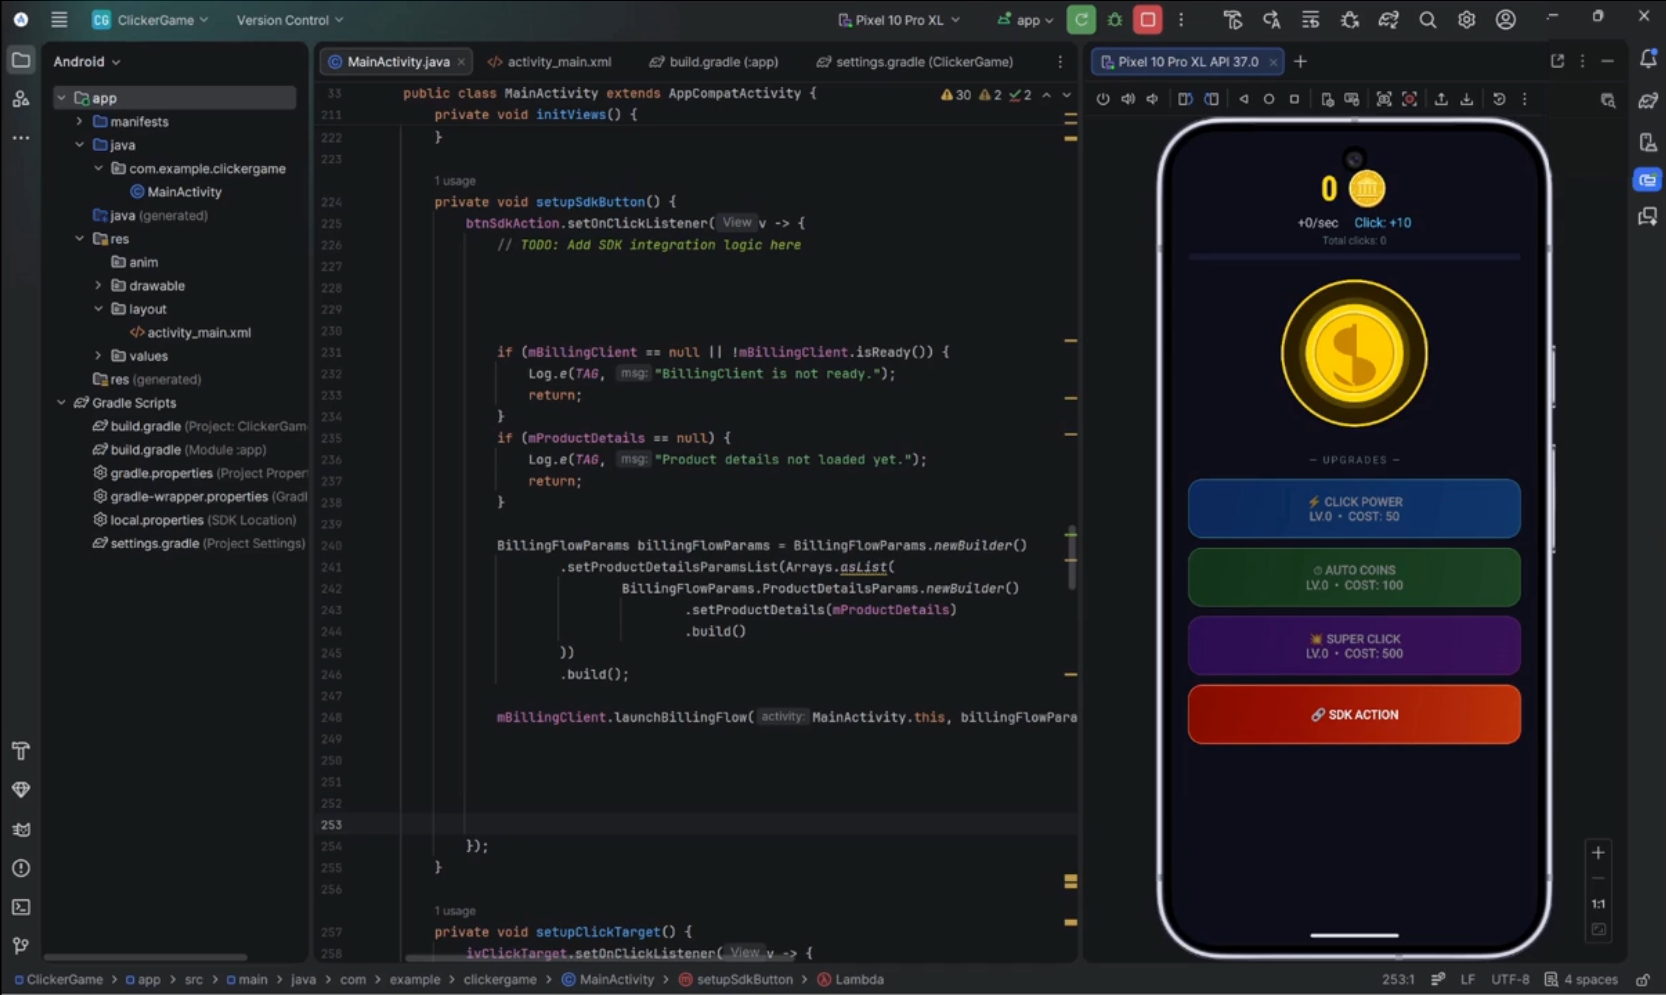Screen dimensions: 1666x995
Task: Open IDE settings gear icon
Action: click(1466, 20)
